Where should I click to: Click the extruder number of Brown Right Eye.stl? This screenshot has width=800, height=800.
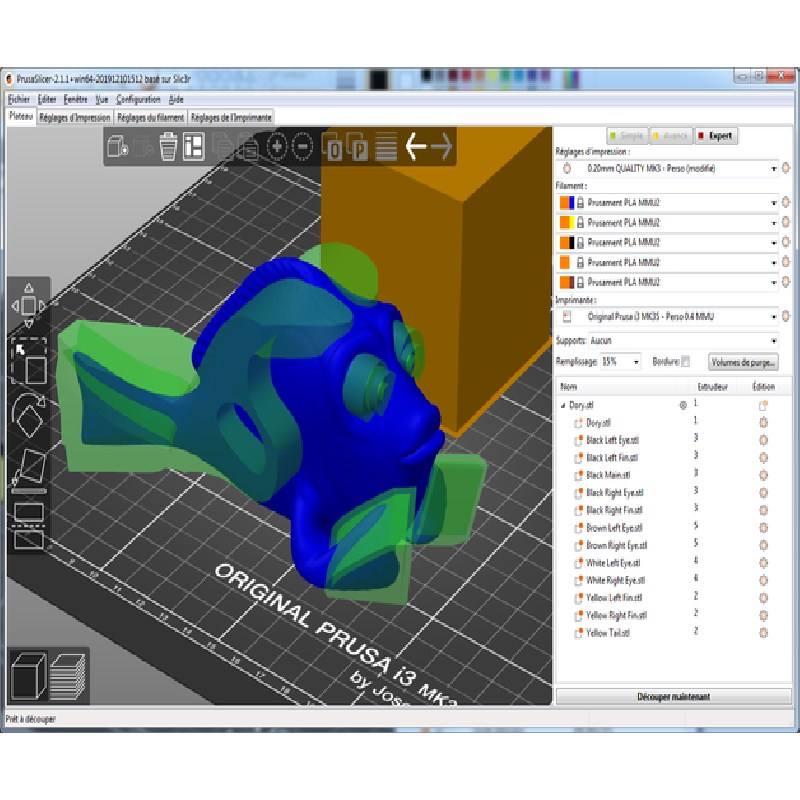coord(695,544)
